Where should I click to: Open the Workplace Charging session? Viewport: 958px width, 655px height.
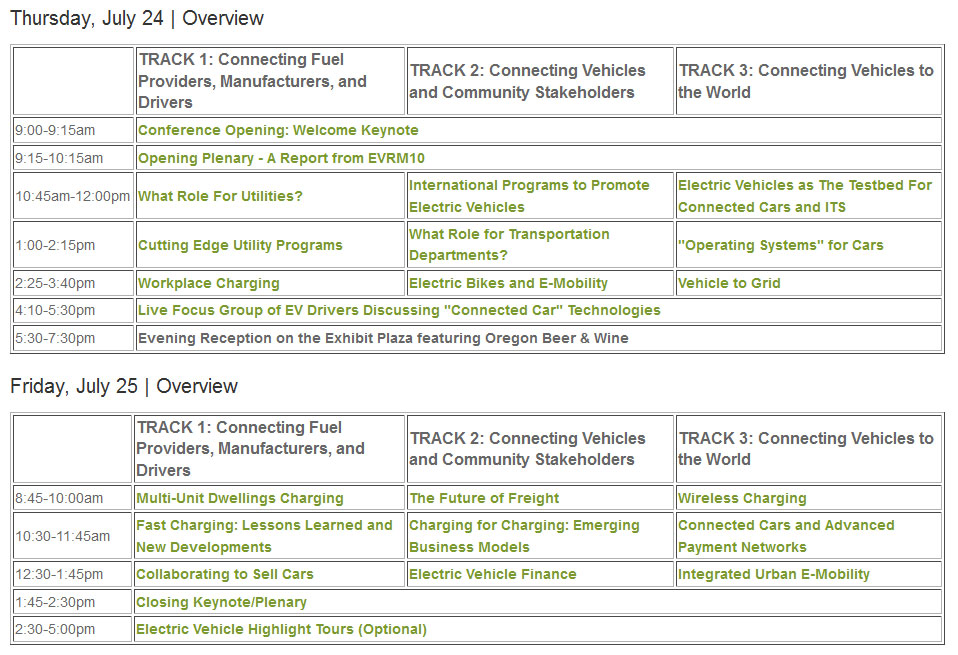pos(209,283)
